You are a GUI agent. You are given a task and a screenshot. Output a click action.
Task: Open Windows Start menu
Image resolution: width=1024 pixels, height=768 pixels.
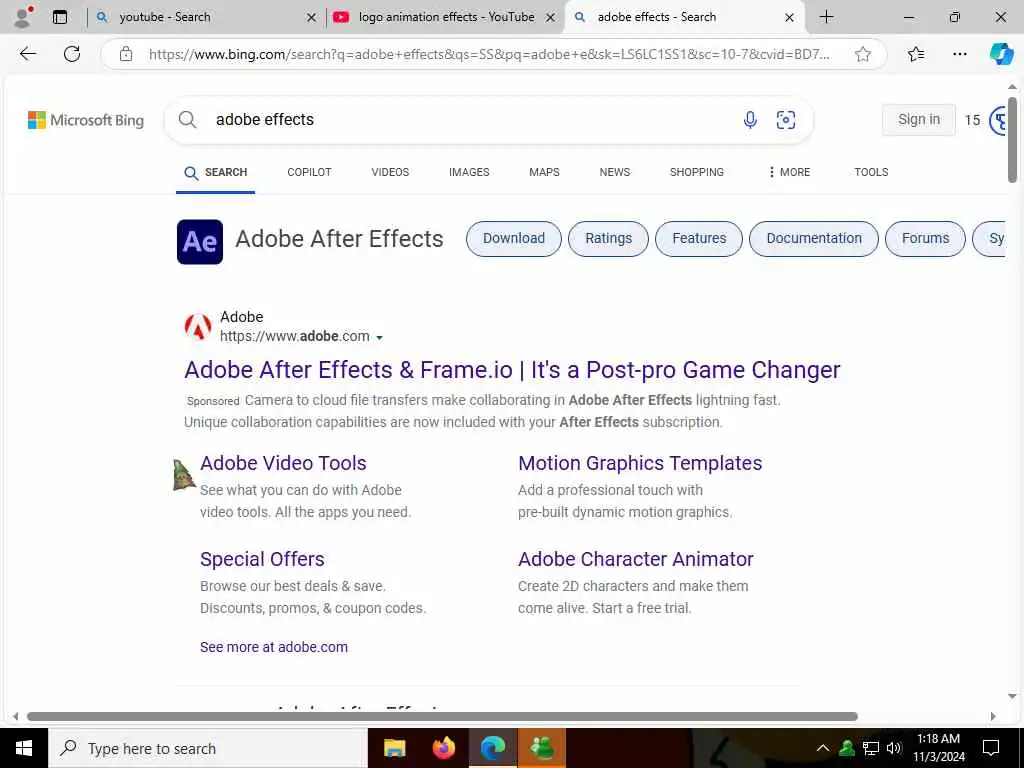[24, 748]
